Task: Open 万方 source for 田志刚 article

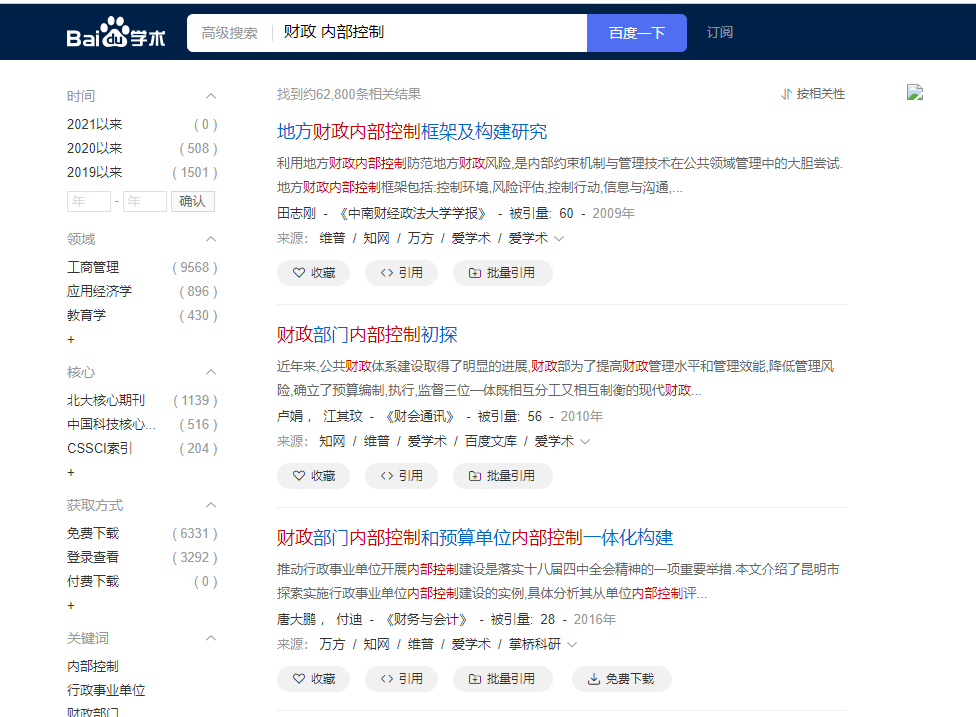Action: [x=420, y=238]
